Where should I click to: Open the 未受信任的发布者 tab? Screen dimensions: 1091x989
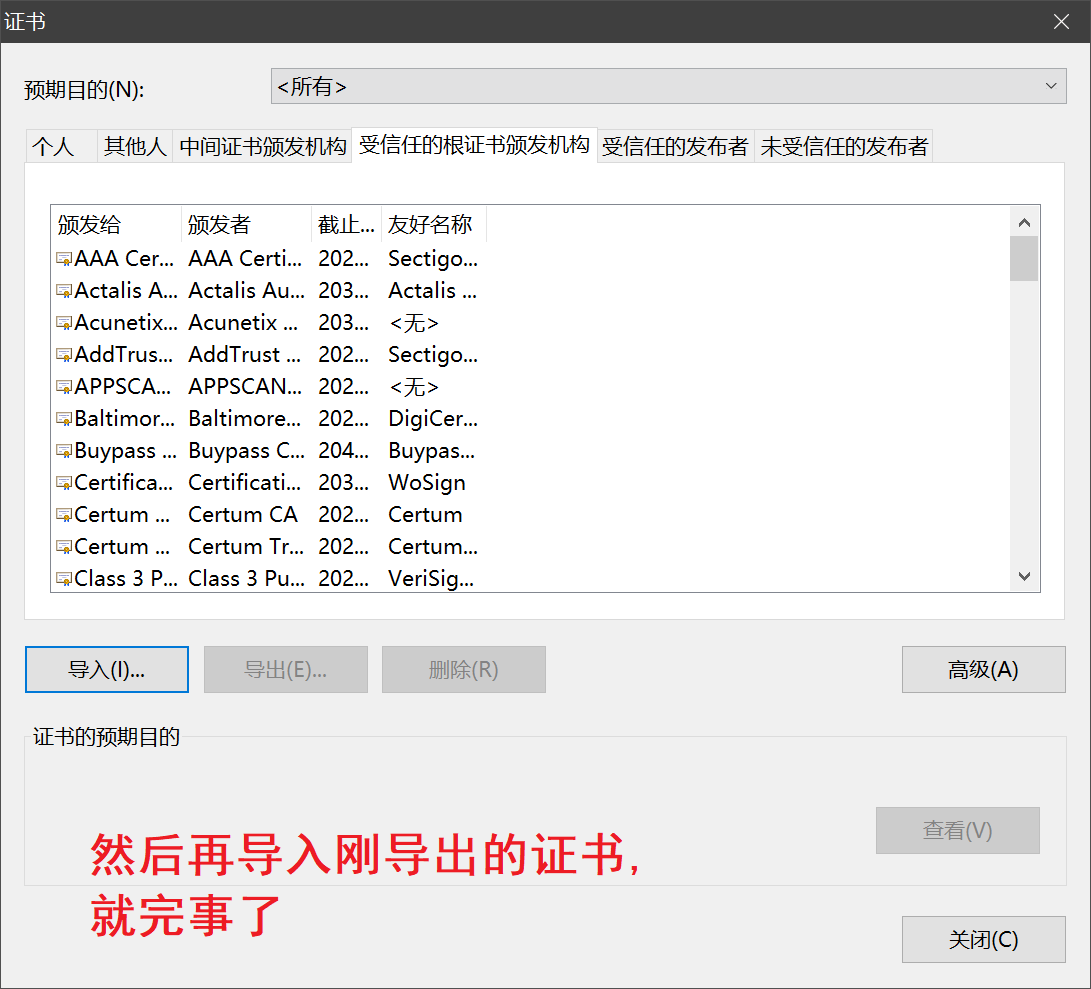[x=844, y=146]
